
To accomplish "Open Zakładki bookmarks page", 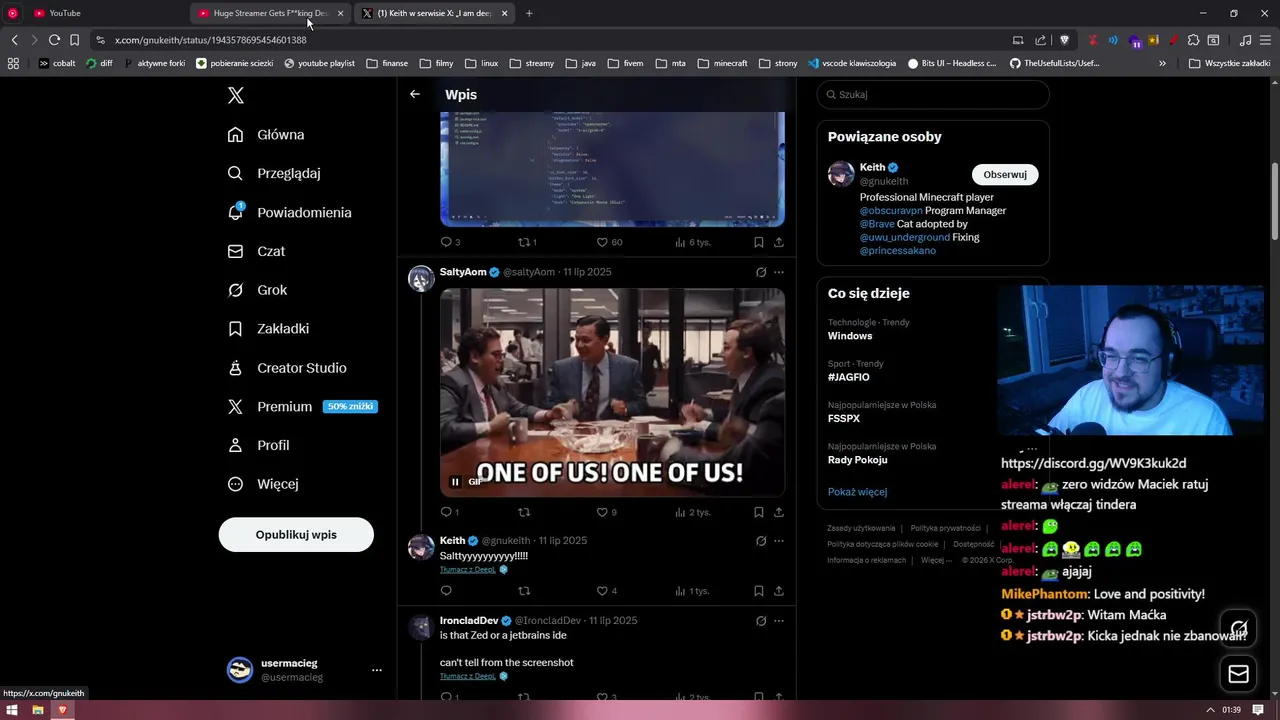I will tap(269, 329).
